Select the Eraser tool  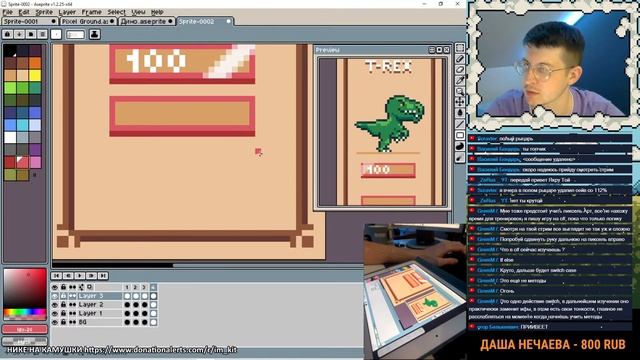(x=460, y=70)
